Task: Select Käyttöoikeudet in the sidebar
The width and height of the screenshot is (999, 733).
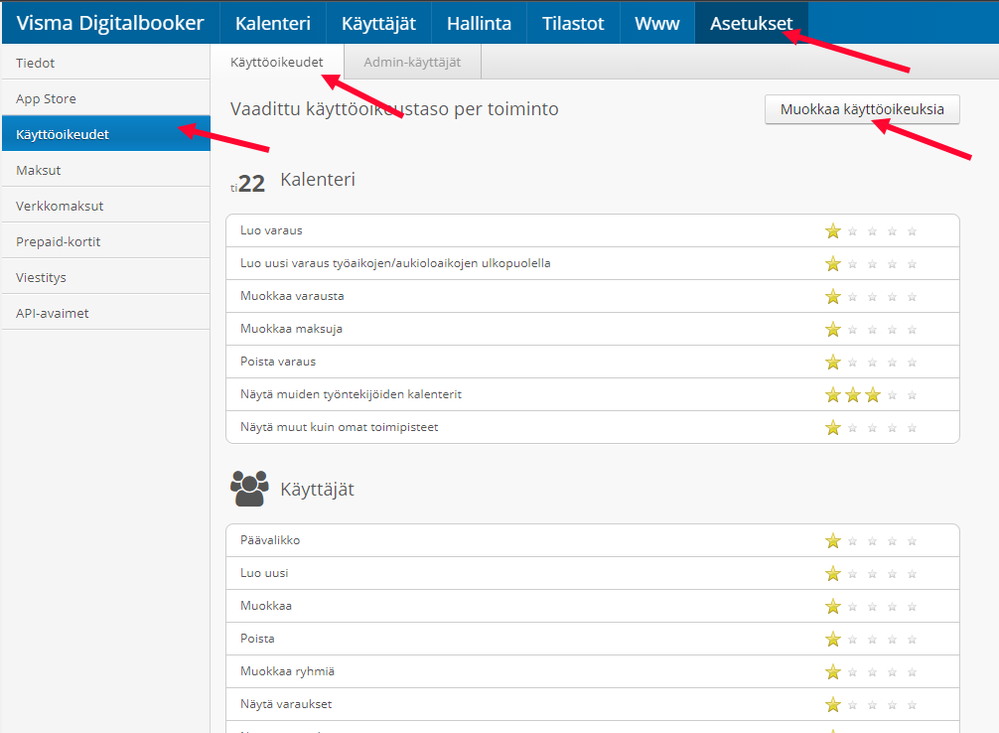Action: (x=106, y=134)
